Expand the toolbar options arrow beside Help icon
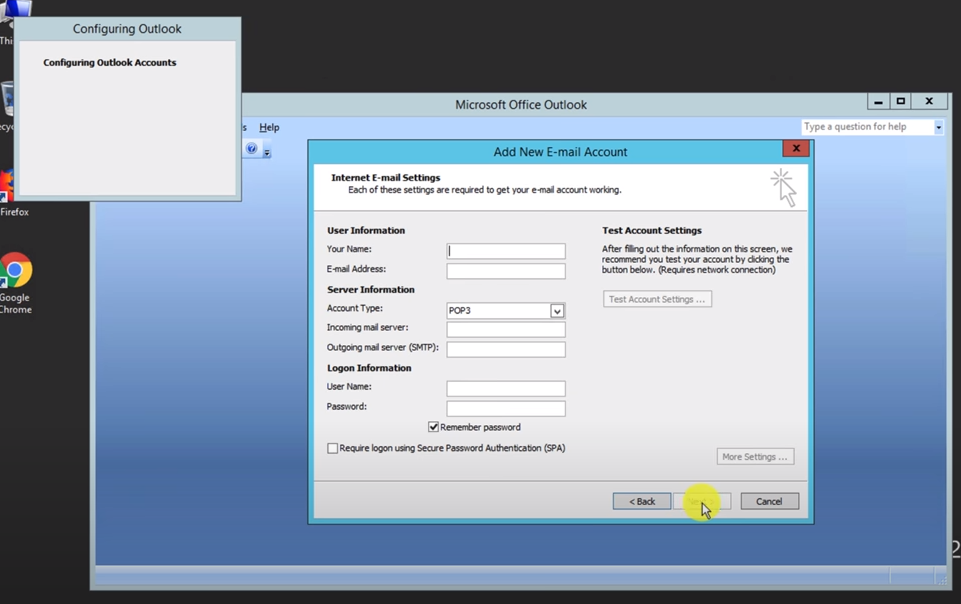The width and height of the screenshot is (961, 604). click(x=267, y=151)
